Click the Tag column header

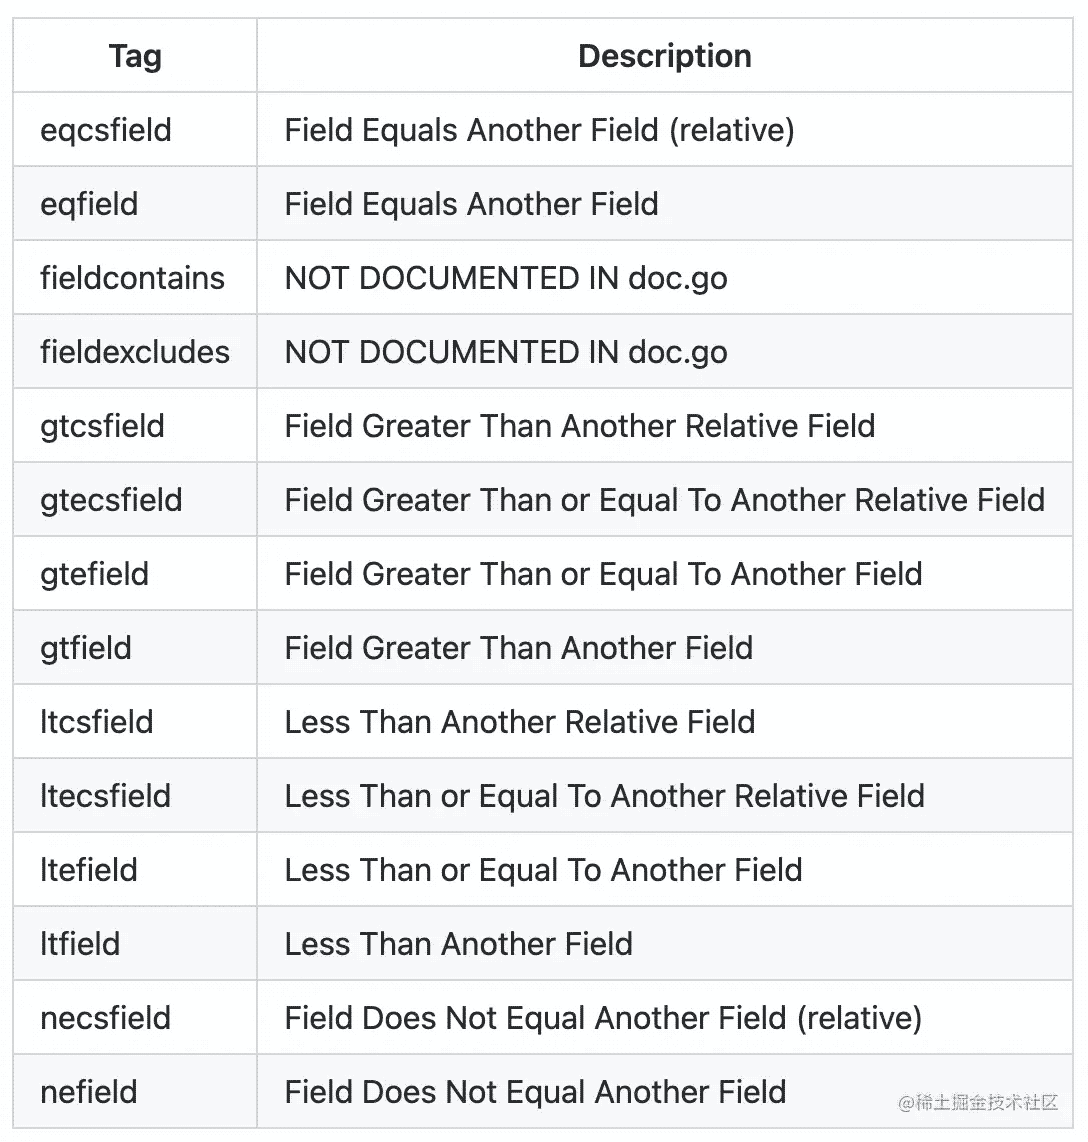pyautogui.click(x=135, y=56)
